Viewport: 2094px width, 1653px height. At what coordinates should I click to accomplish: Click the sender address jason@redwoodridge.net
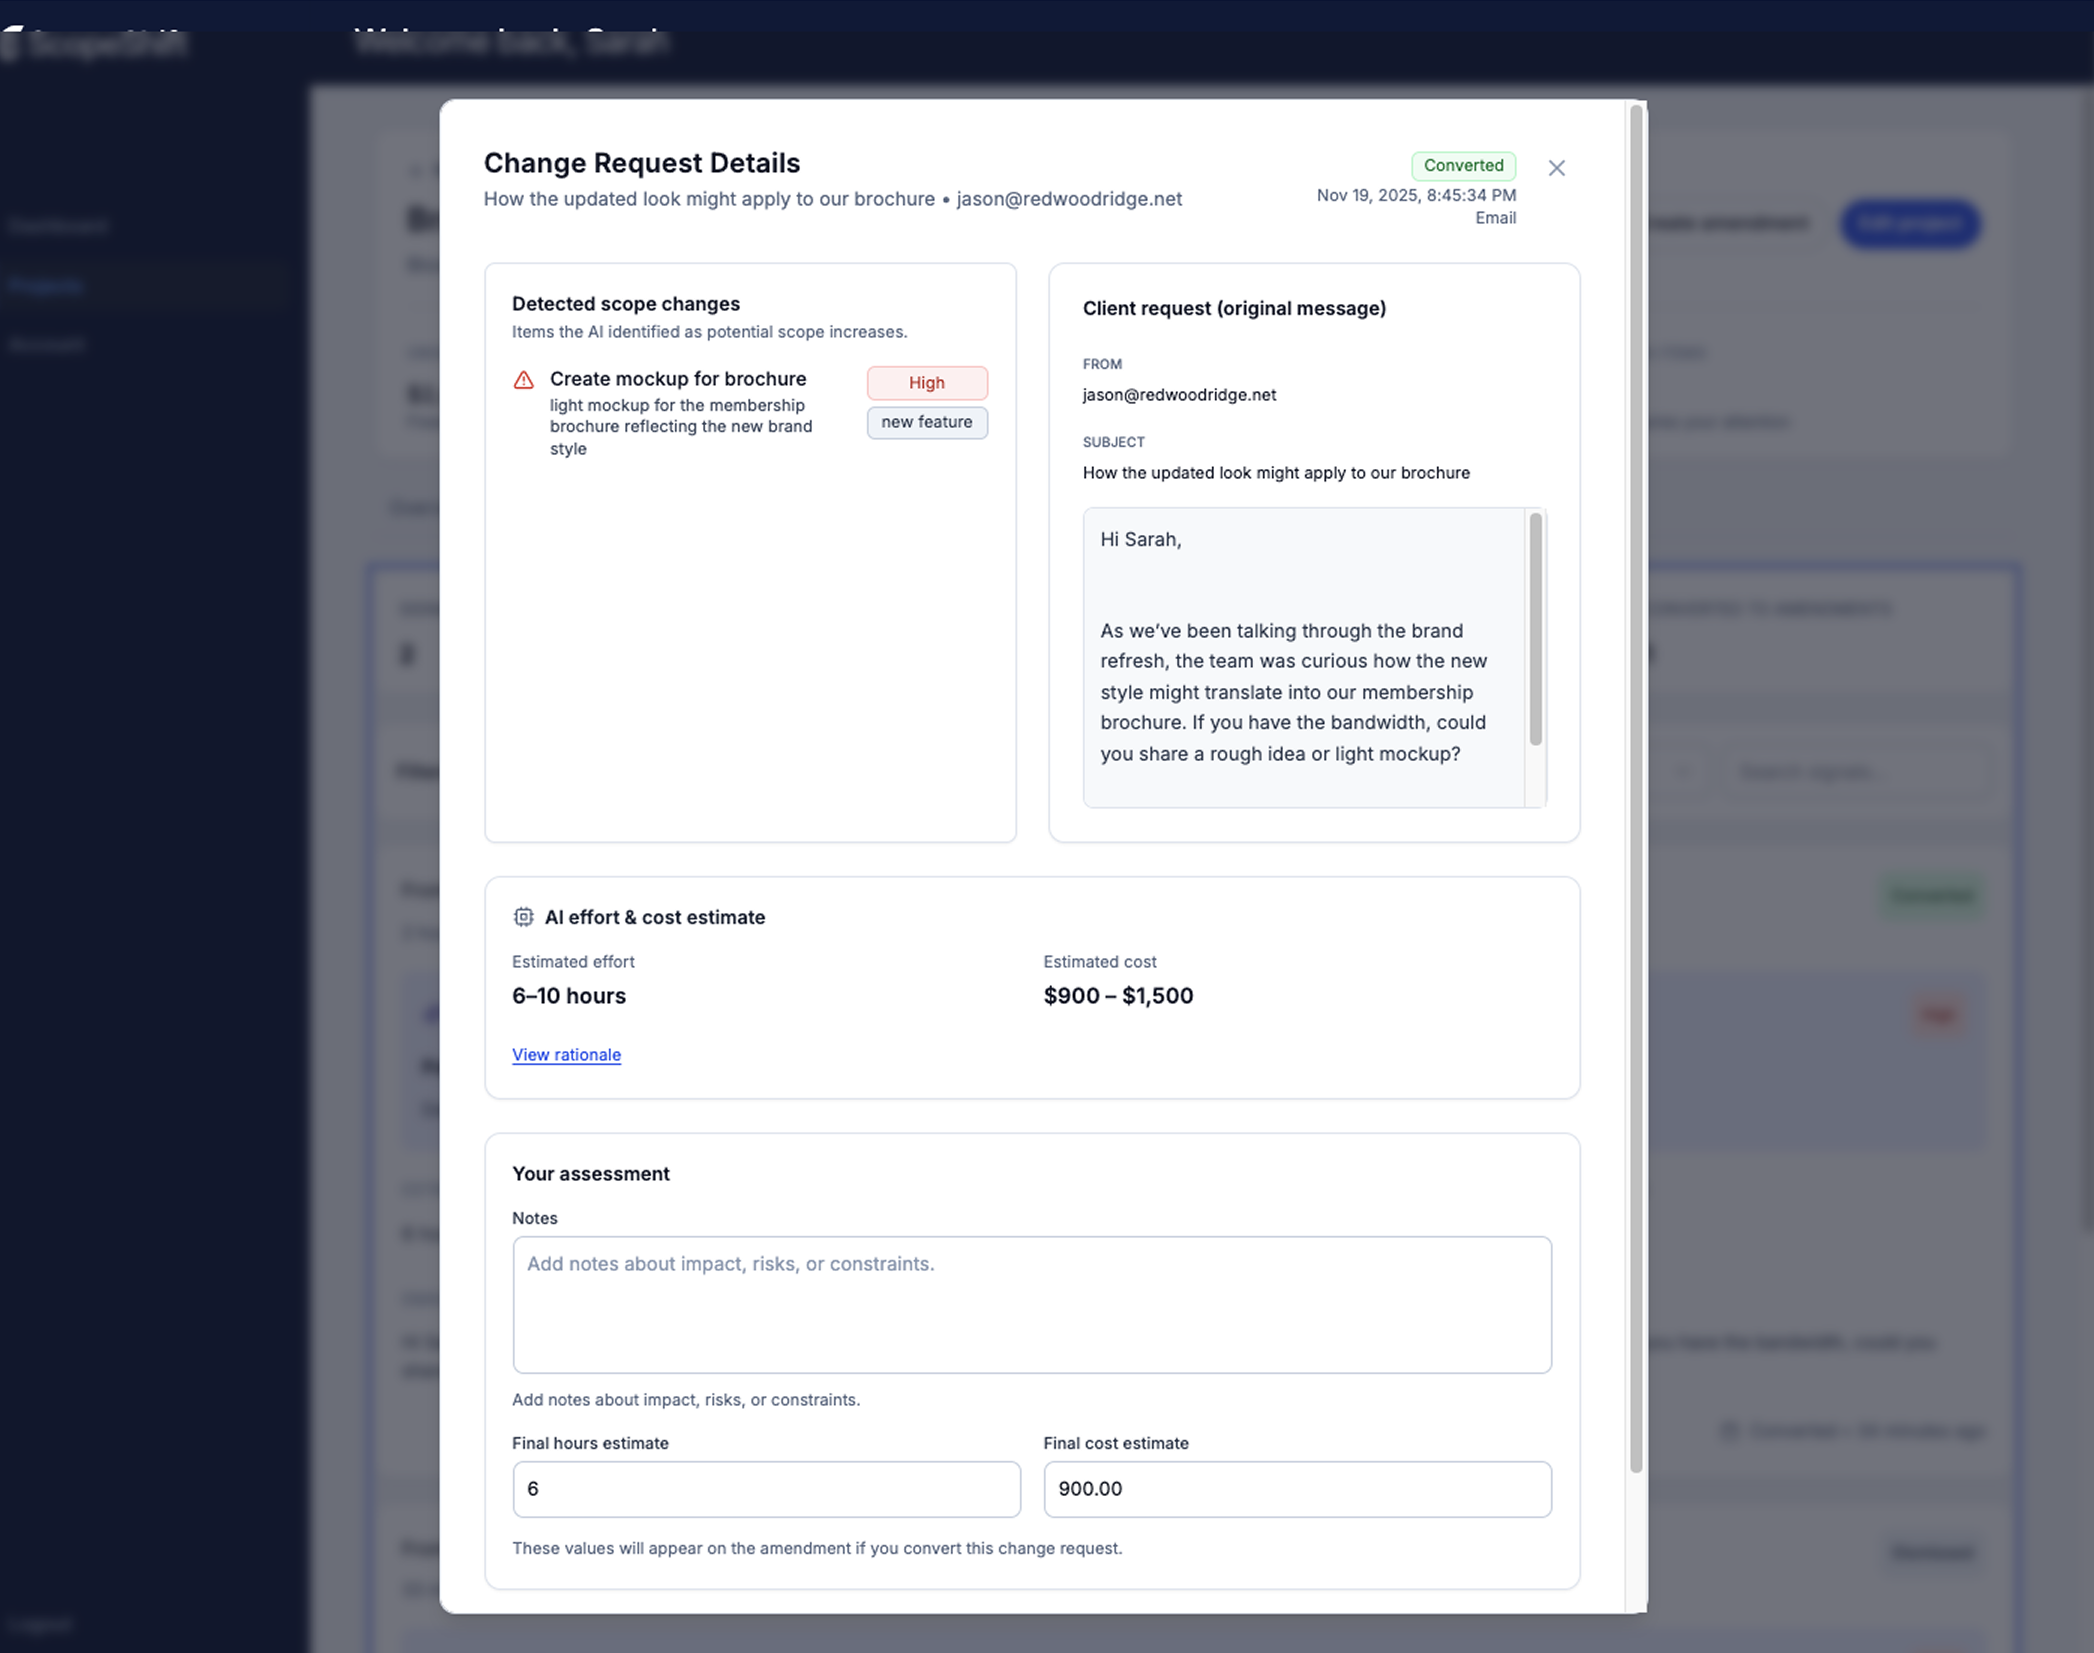pyautogui.click(x=1178, y=394)
